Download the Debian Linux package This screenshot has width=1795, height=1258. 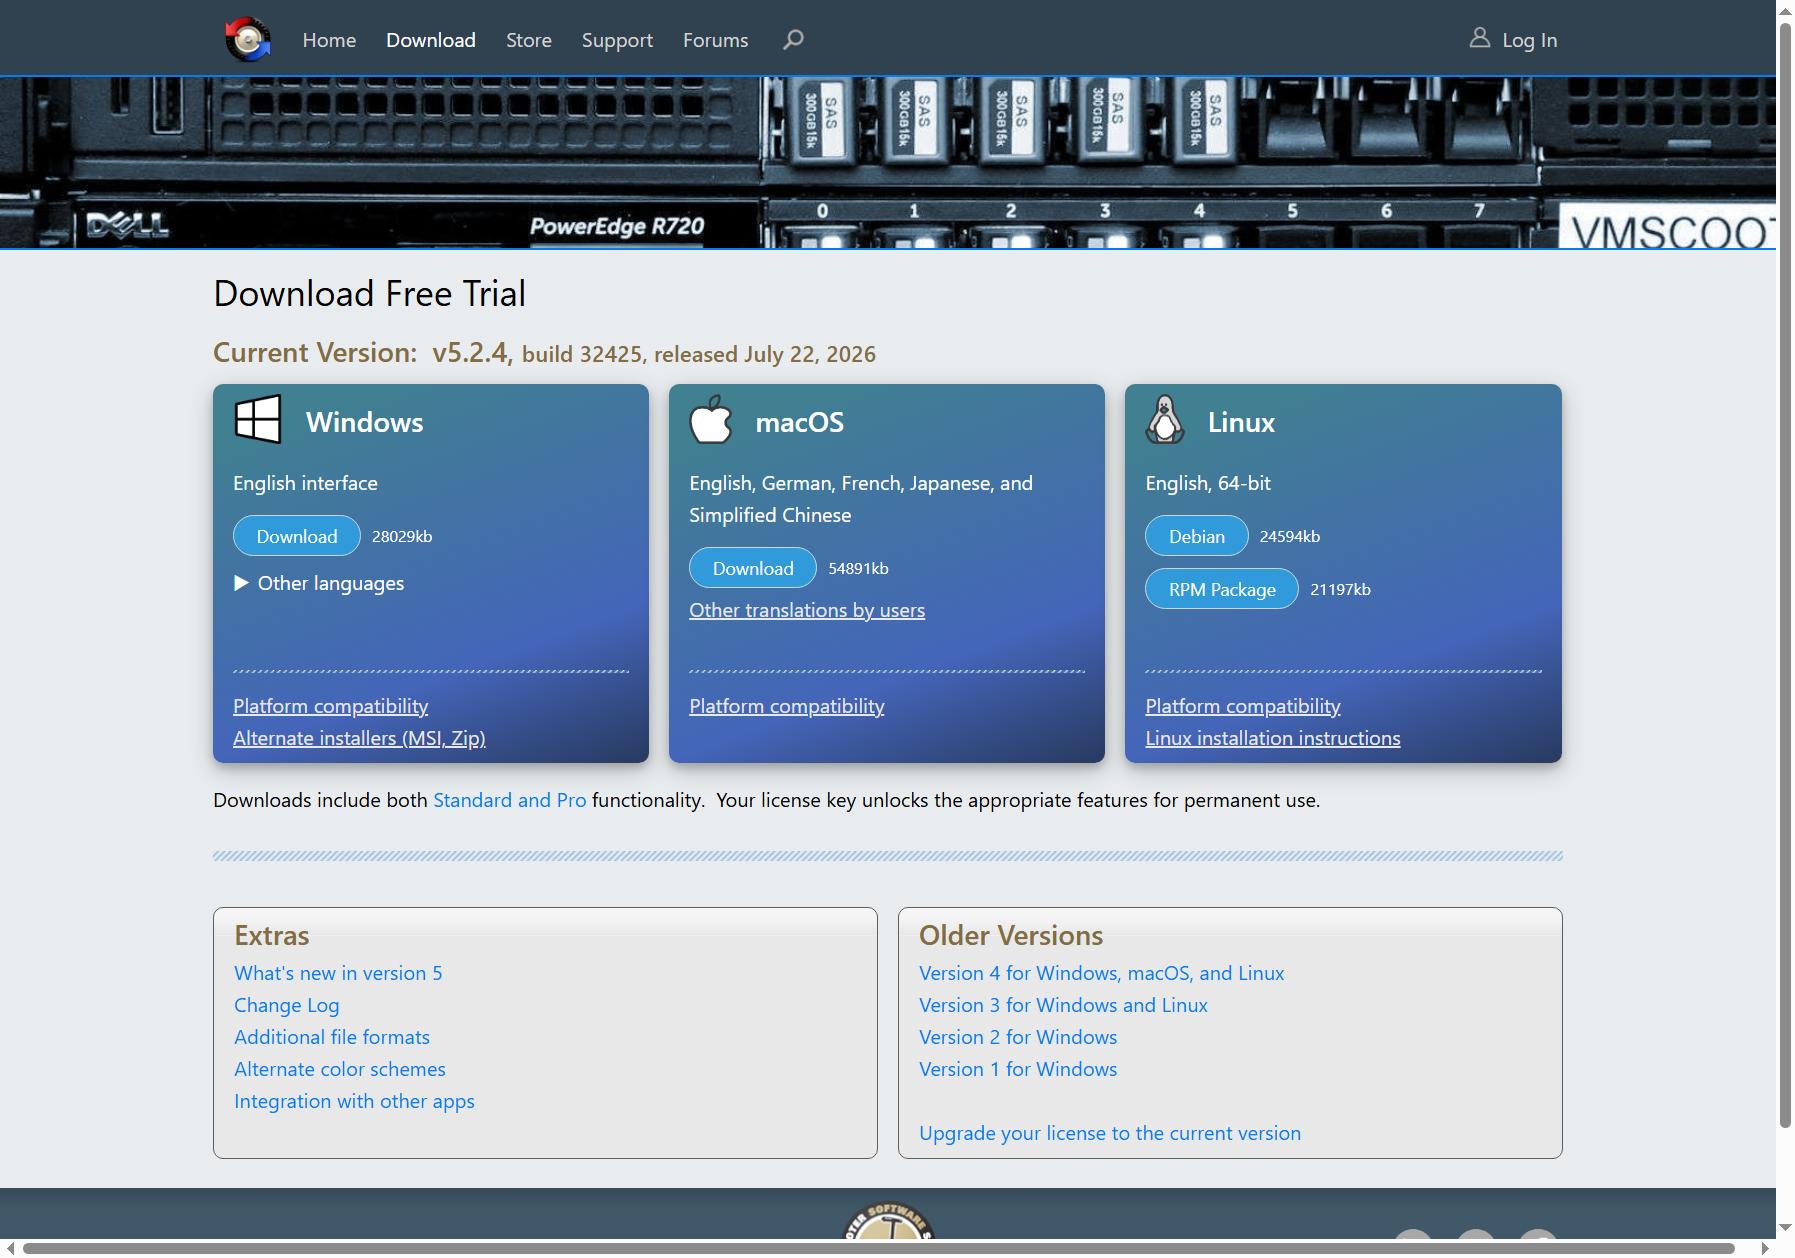pyautogui.click(x=1197, y=536)
